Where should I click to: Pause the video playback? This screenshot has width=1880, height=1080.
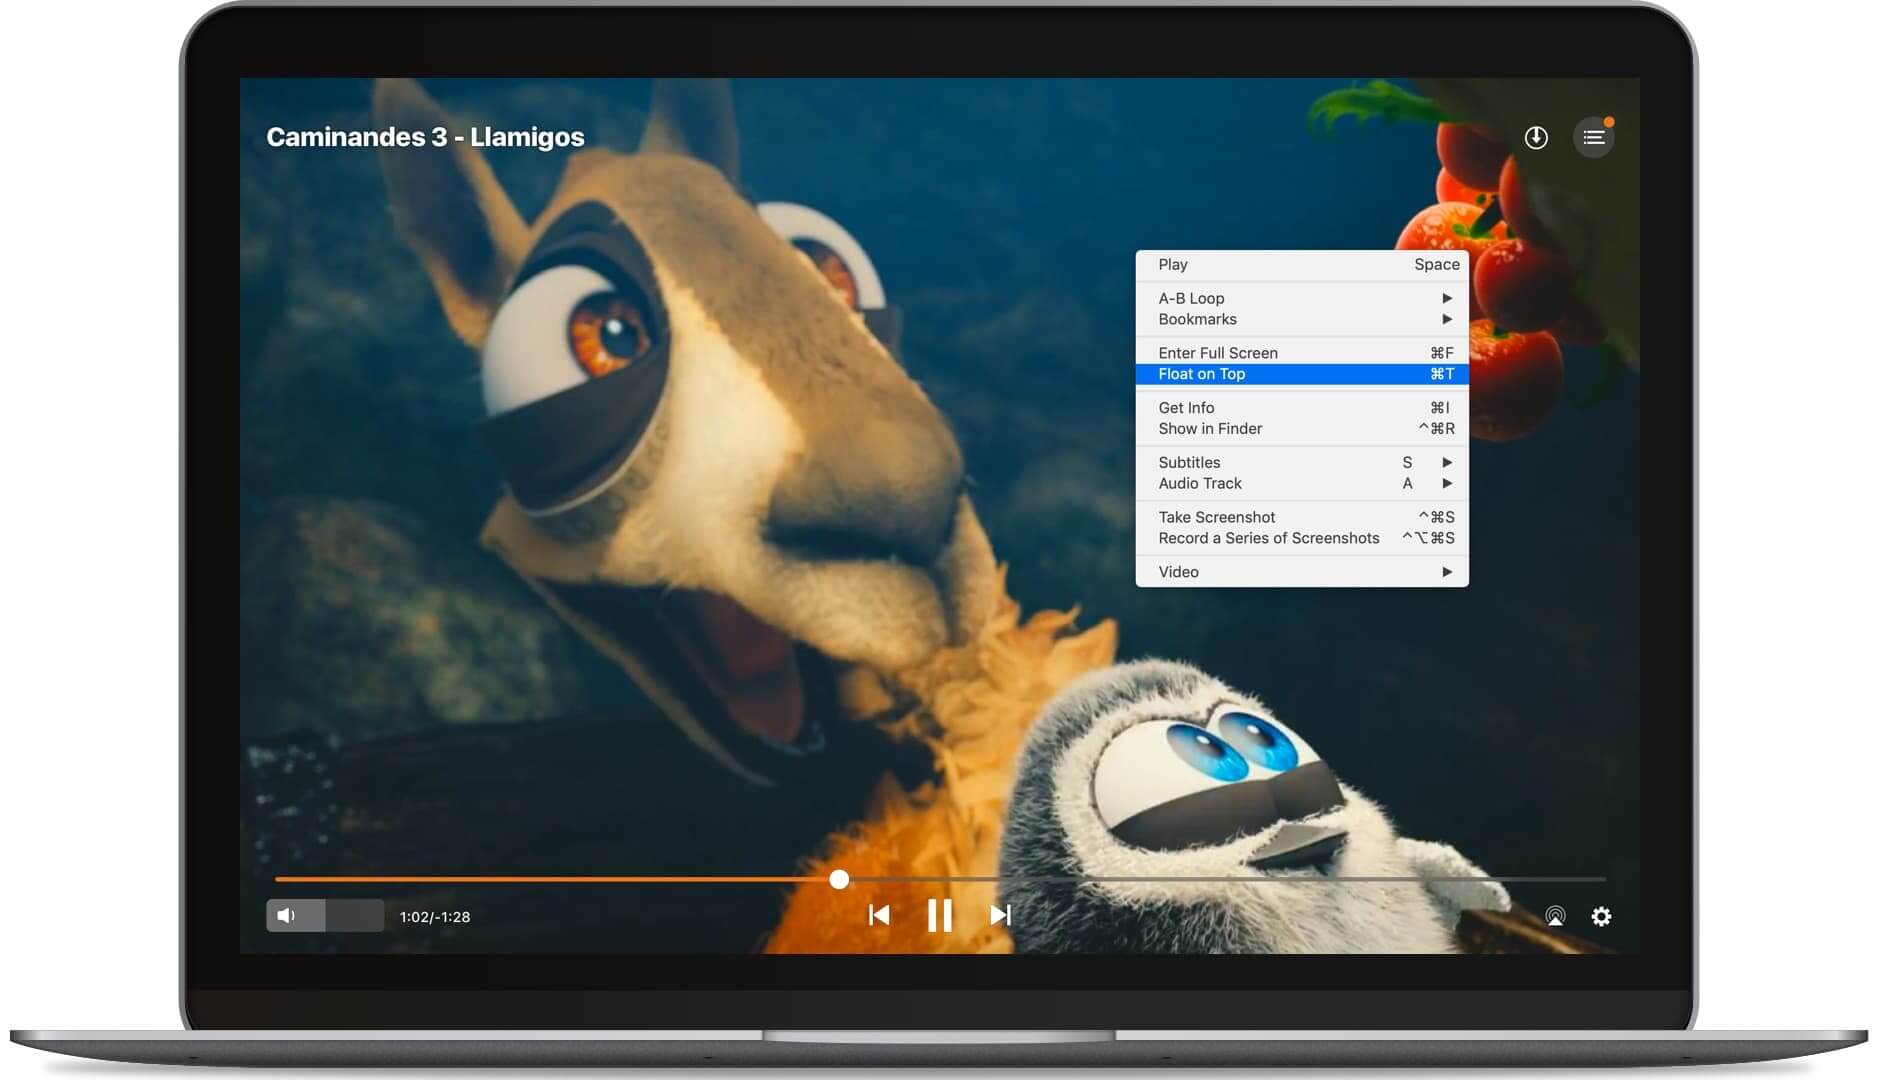(939, 915)
